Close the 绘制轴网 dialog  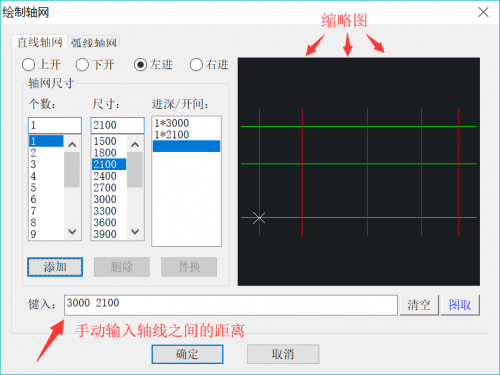click(x=483, y=12)
